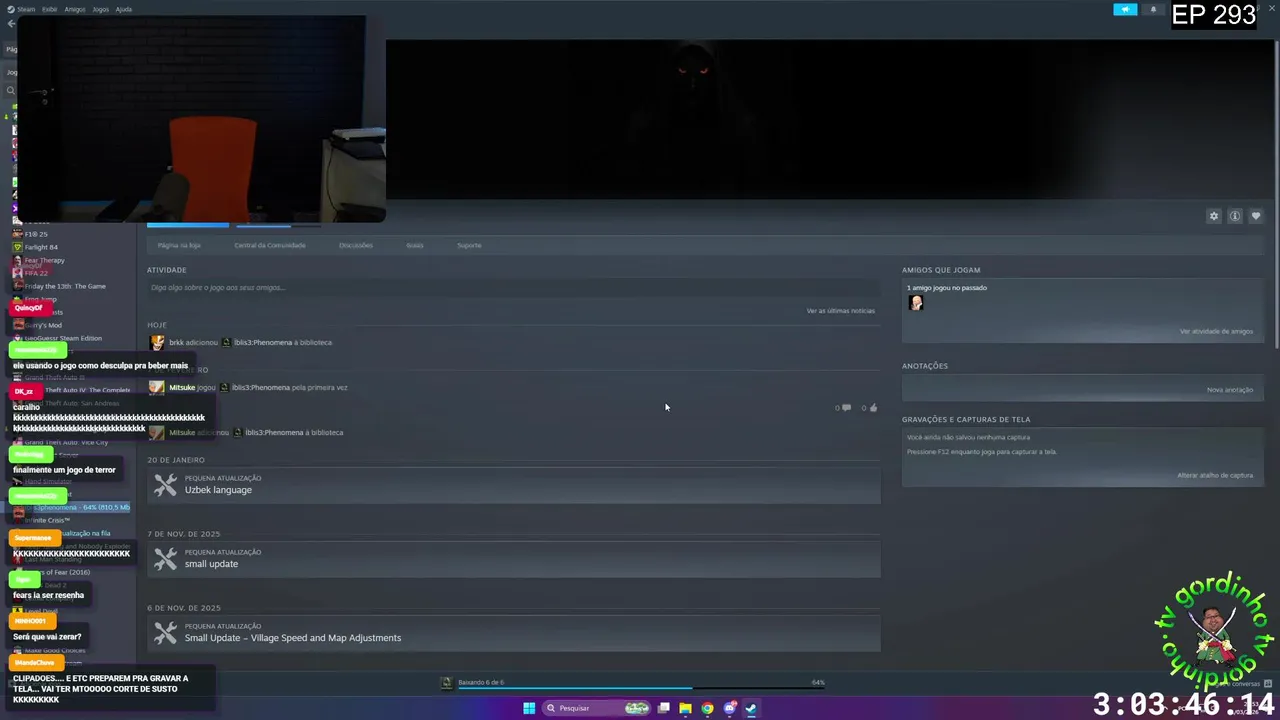The width and height of the screenshot is (1280, 720).
Task: Select Friday the 13th: The Game
Action: coord(65,286)
